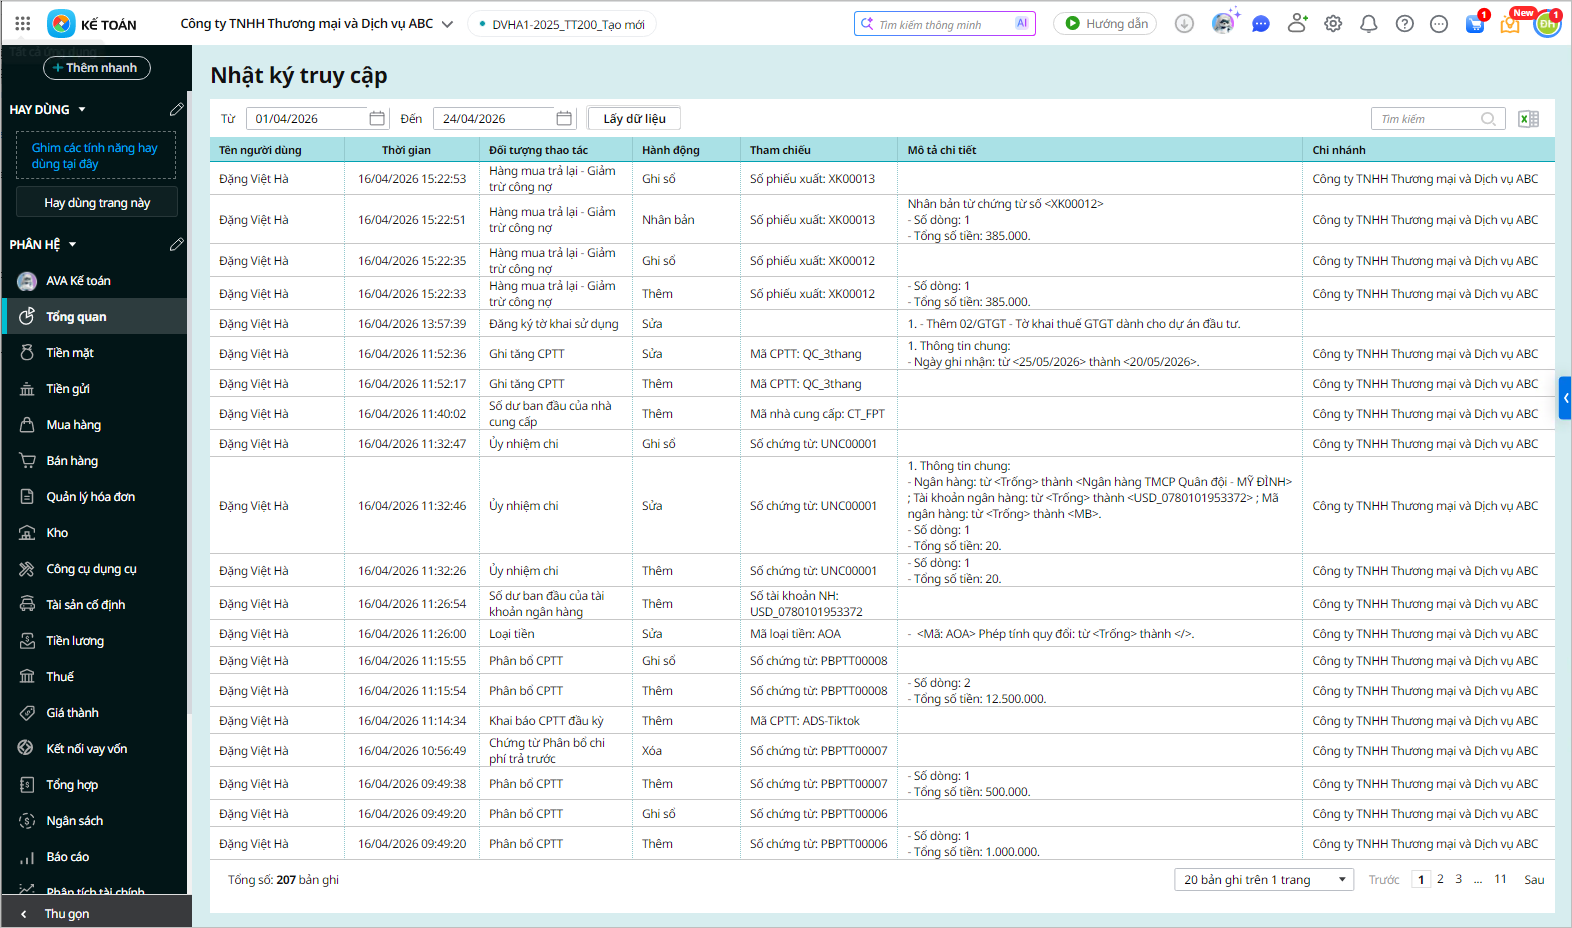Click the Excel export icon
The height and width of the screenshot is (928, 1572).
coord(1528,119)
